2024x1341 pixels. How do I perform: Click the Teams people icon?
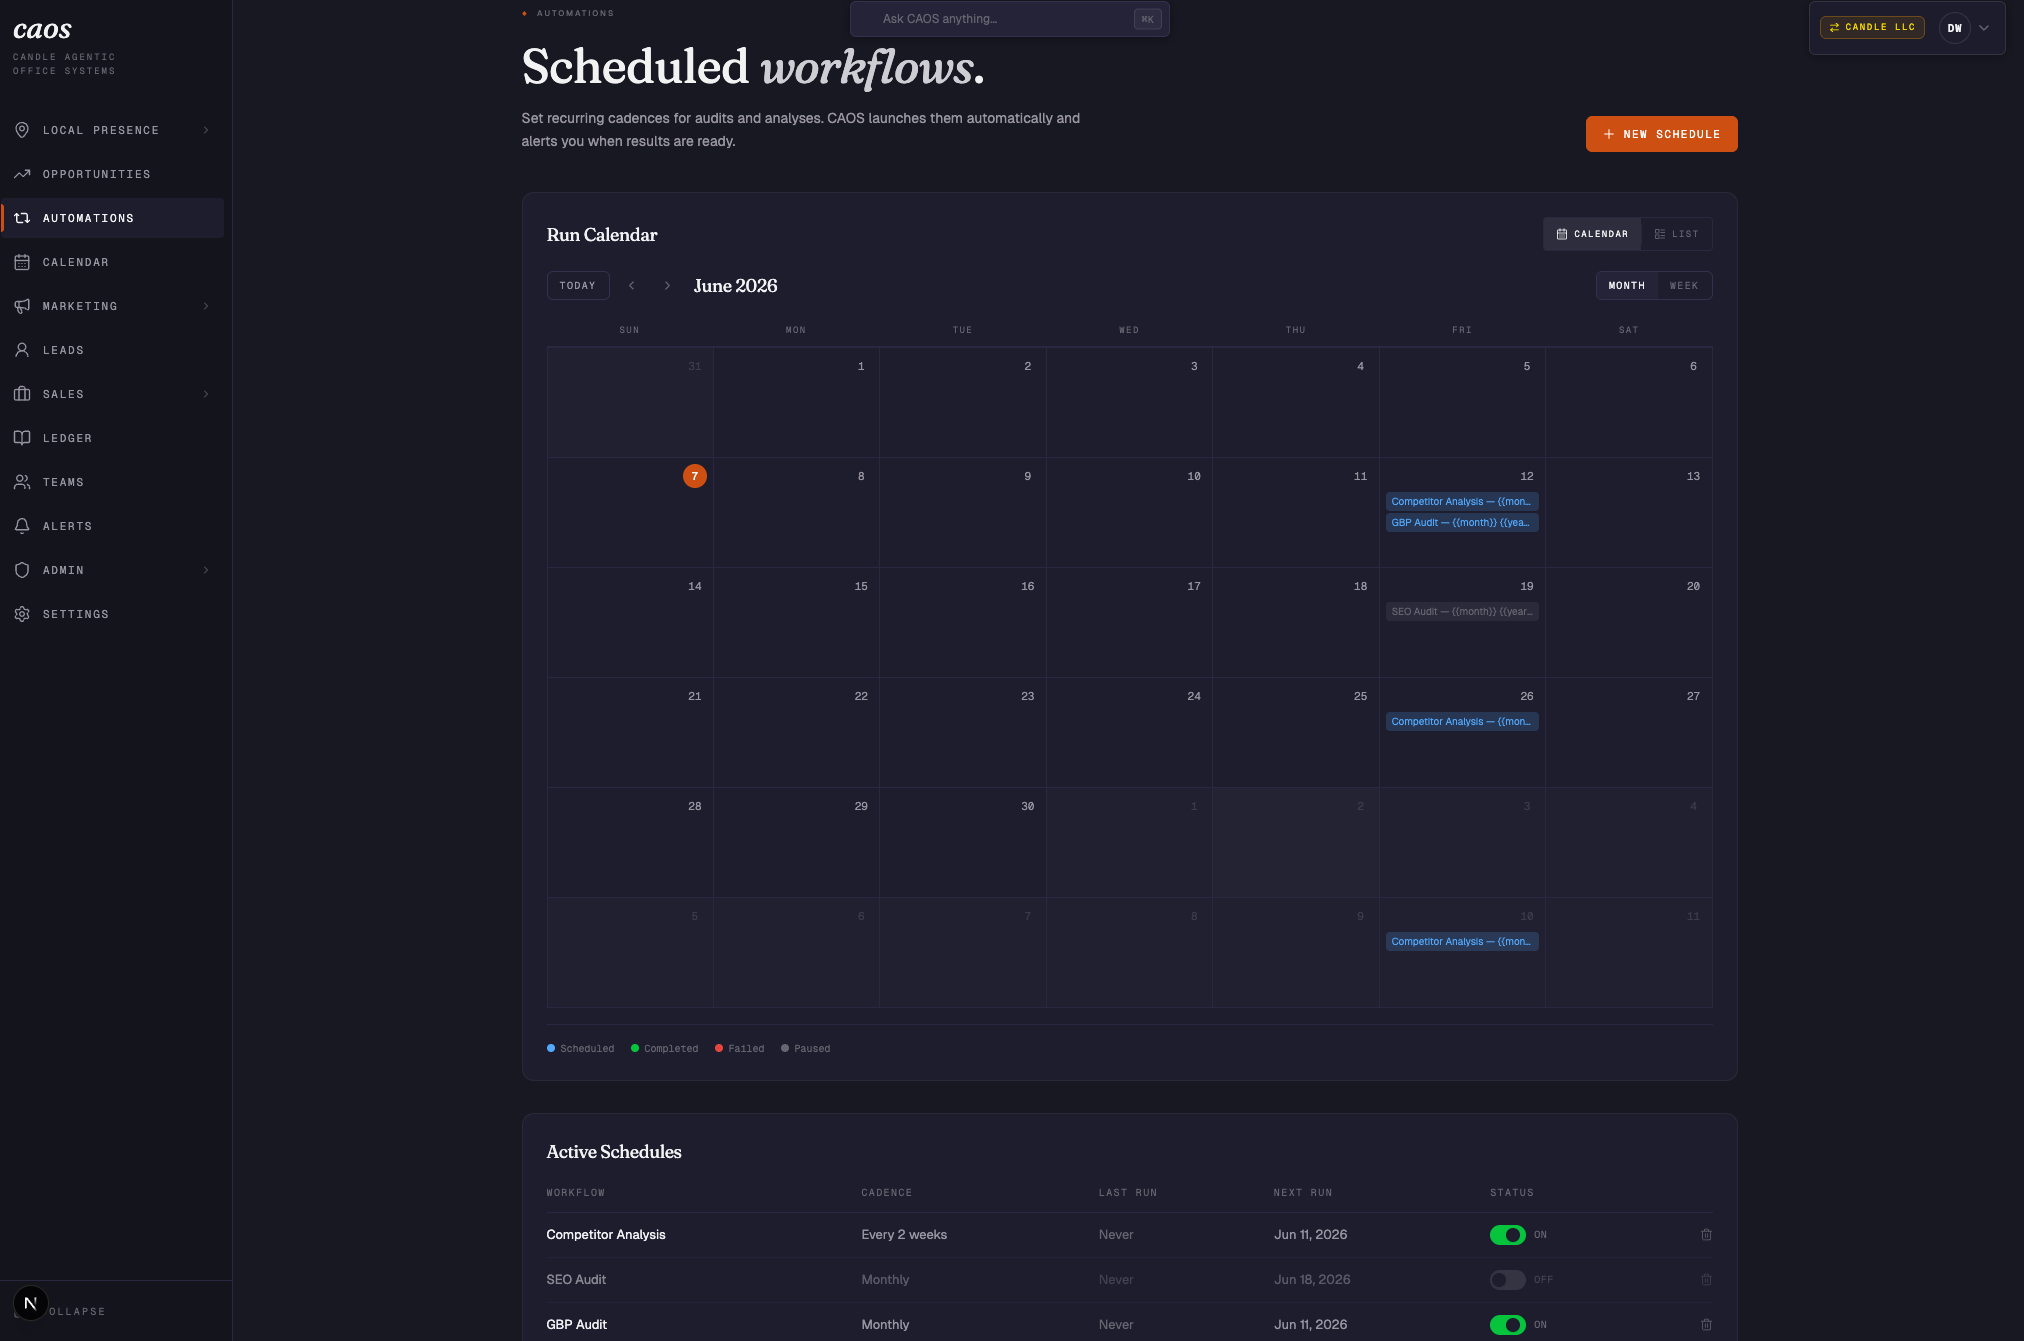point(22,482)
